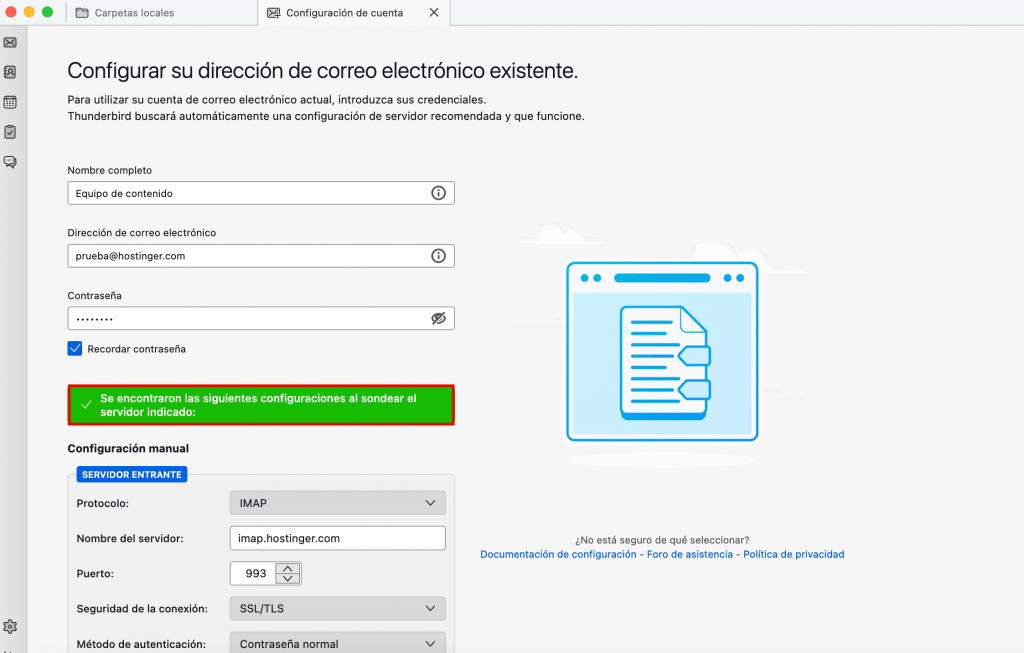Open the Tasks sidebar icon
Image resolution: width=1024 pixels, height=653 pixels.
(x=10, y=132)
